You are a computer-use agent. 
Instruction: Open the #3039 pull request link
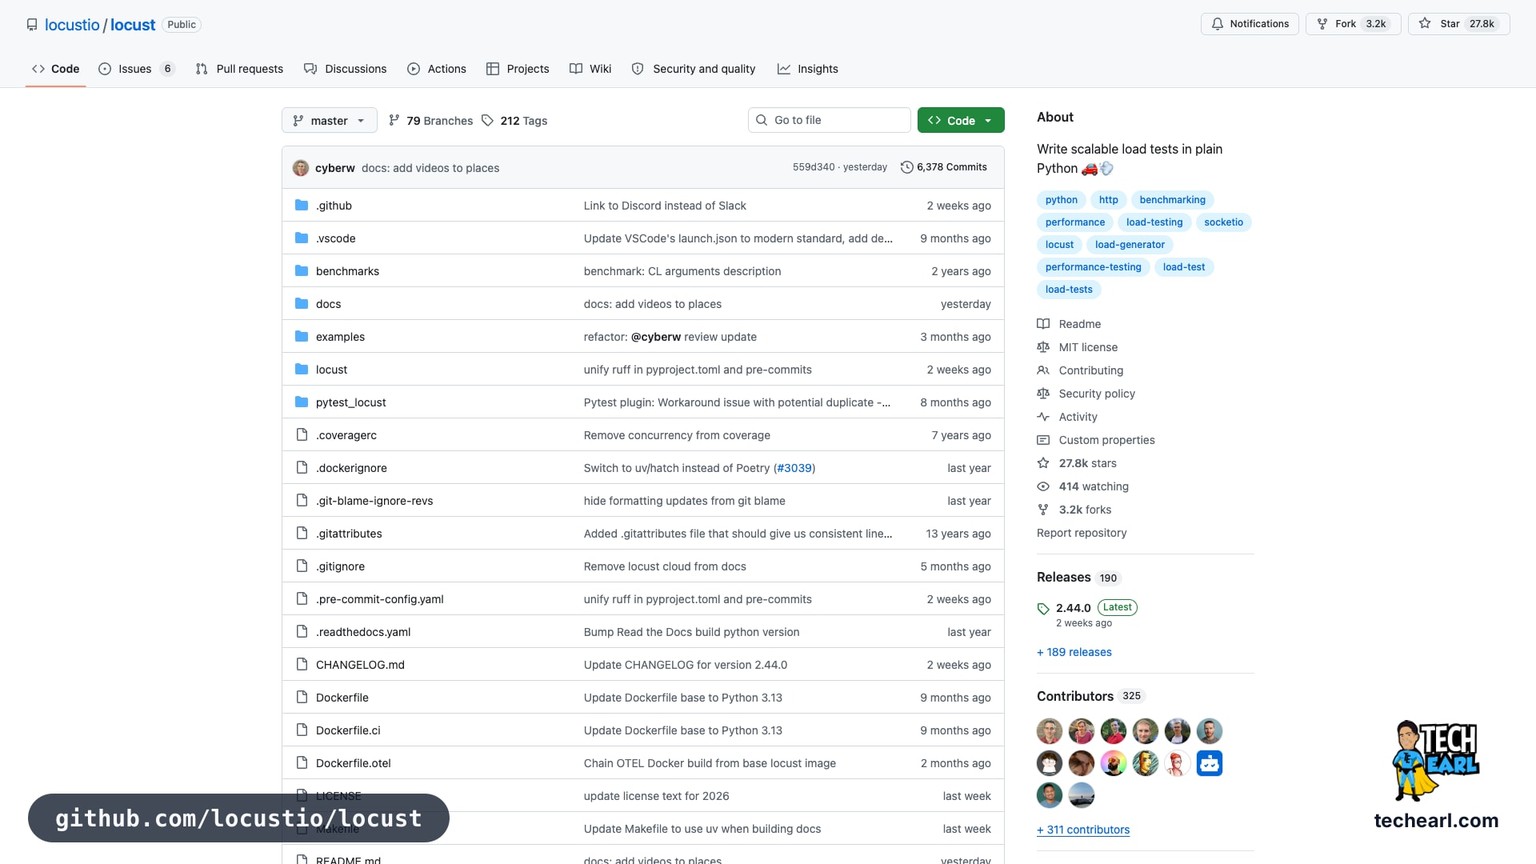coord(794,468)
